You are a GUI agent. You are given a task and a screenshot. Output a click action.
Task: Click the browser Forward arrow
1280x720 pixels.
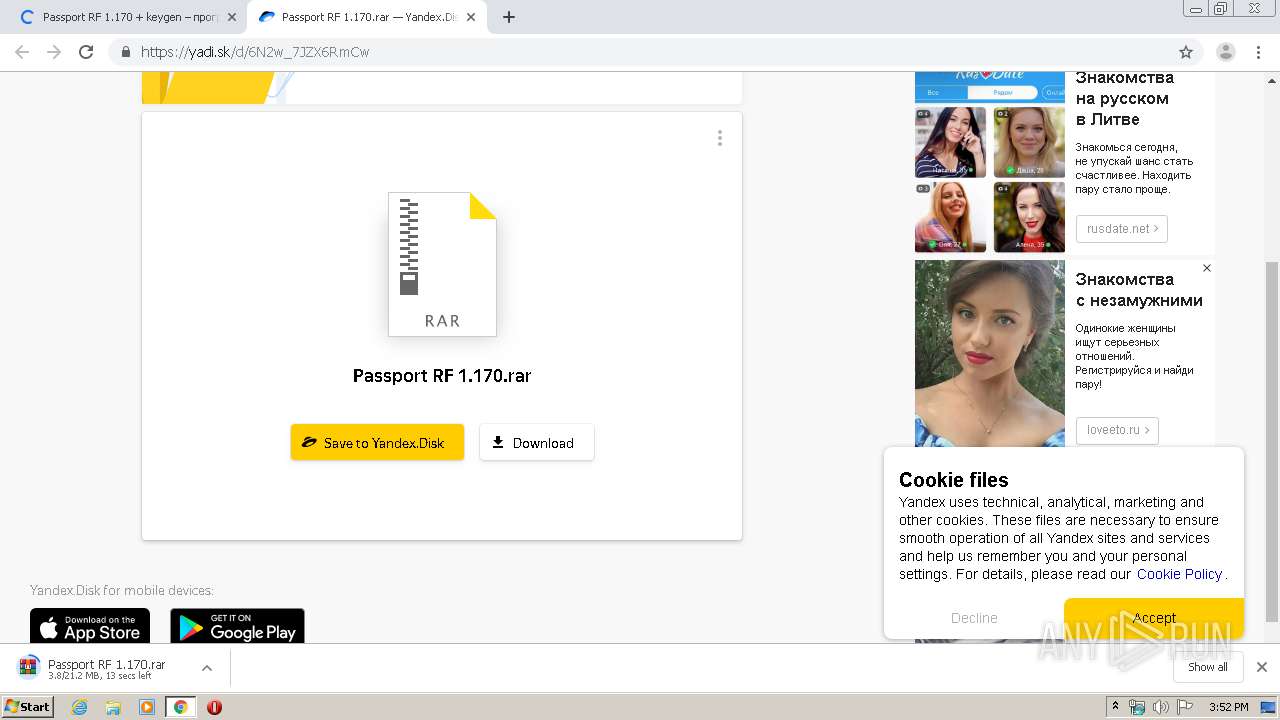coord(54,52)
